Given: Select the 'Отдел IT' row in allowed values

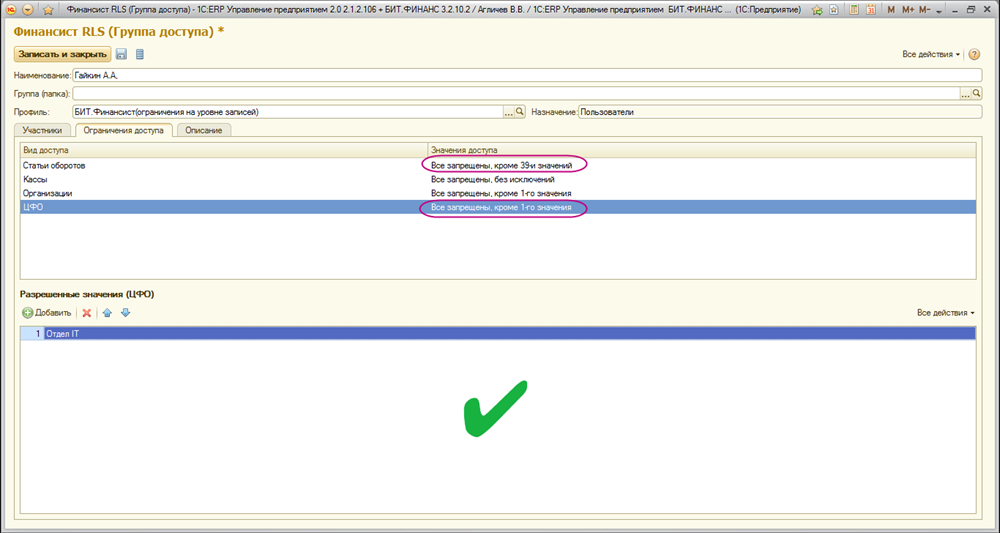Looking at the screenshot, I should pyautogui.click(x=400, y=334).
